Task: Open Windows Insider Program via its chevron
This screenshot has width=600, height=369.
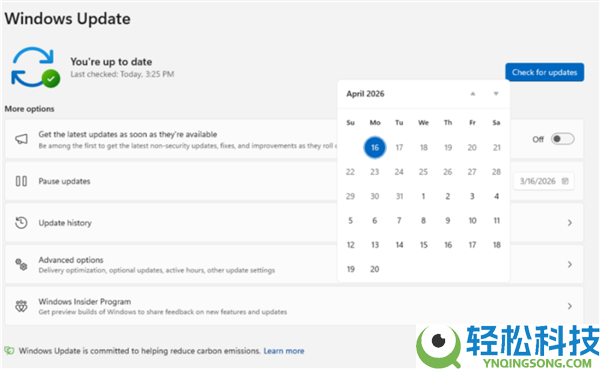Action: point(570,306)
